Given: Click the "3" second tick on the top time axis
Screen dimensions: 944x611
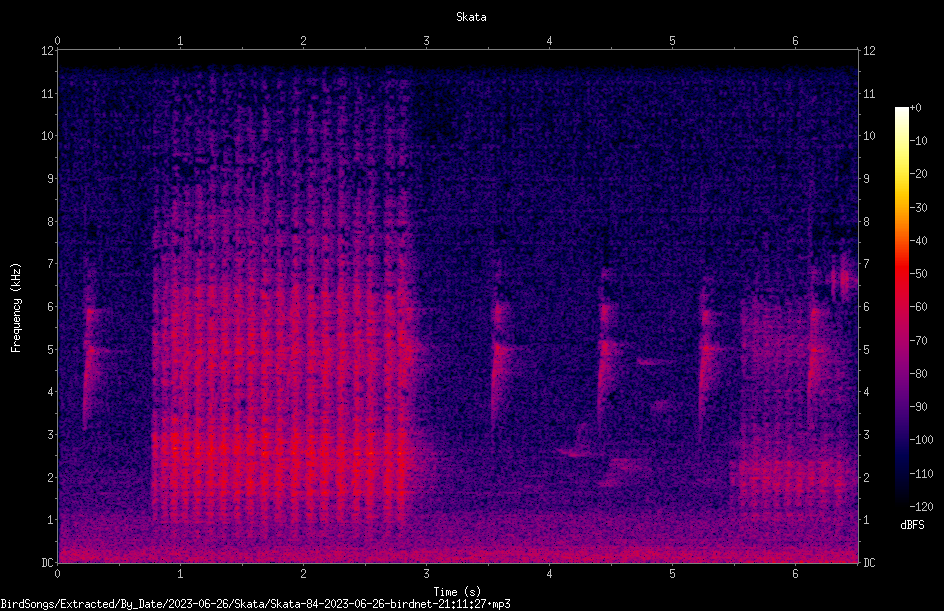Looking at the screenshot, I should pyautogui.click(x=426, y=41).
